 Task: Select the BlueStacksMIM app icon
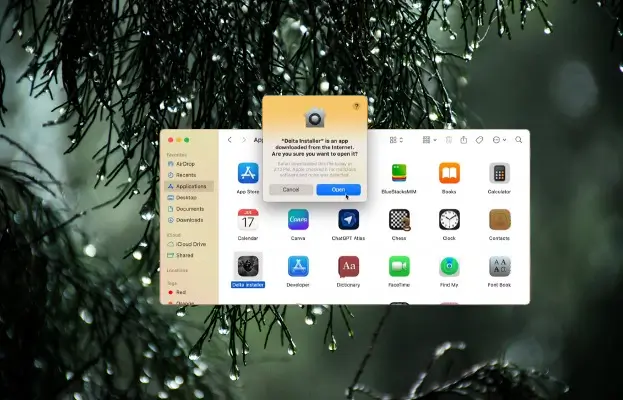pyautogui.click(x=399, y=173)
